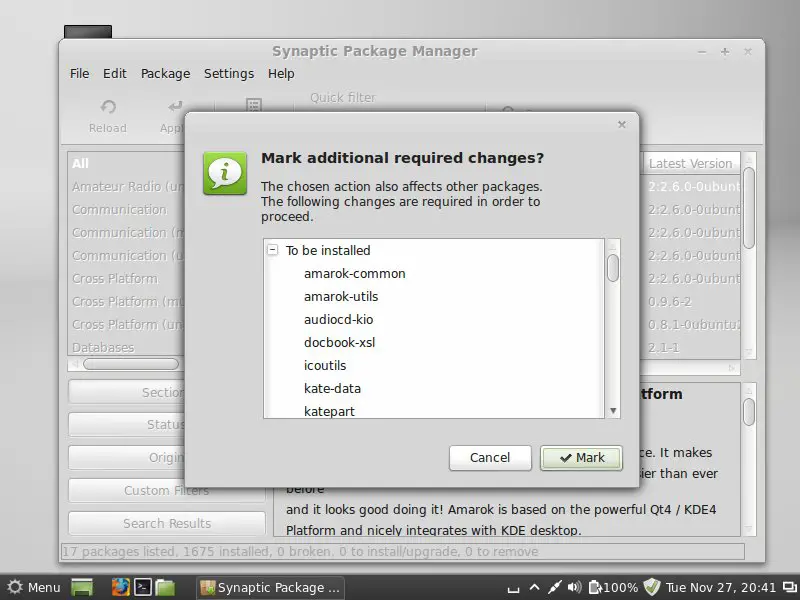800x600 pixels.
Task: Click the volume speaker tray icon
Action: click(x=574, y=587)
